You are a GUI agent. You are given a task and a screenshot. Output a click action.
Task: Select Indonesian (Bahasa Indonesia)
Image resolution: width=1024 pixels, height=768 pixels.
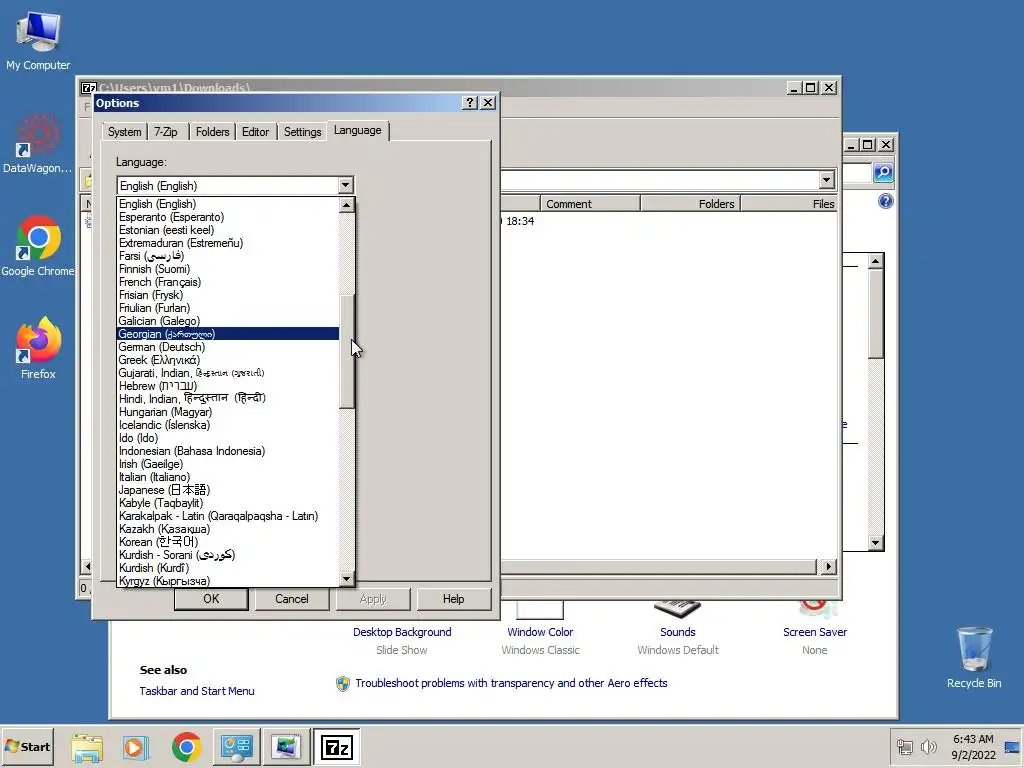pos(228,451)
